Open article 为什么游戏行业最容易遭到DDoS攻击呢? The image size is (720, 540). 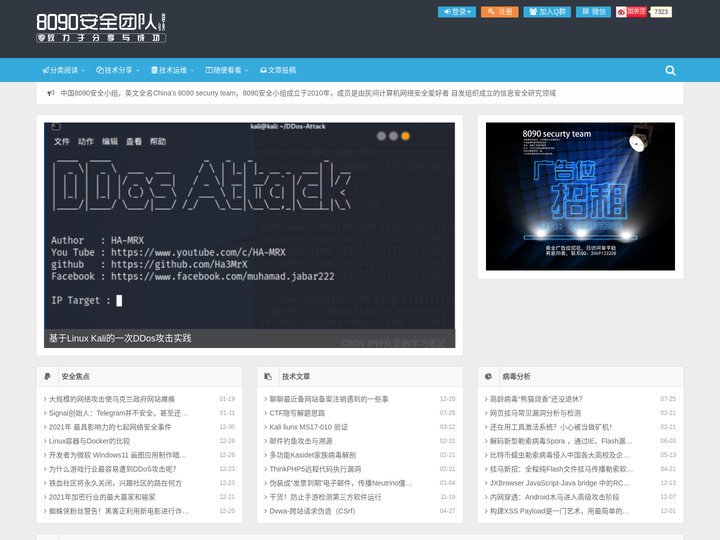click(x=112, y=469)
